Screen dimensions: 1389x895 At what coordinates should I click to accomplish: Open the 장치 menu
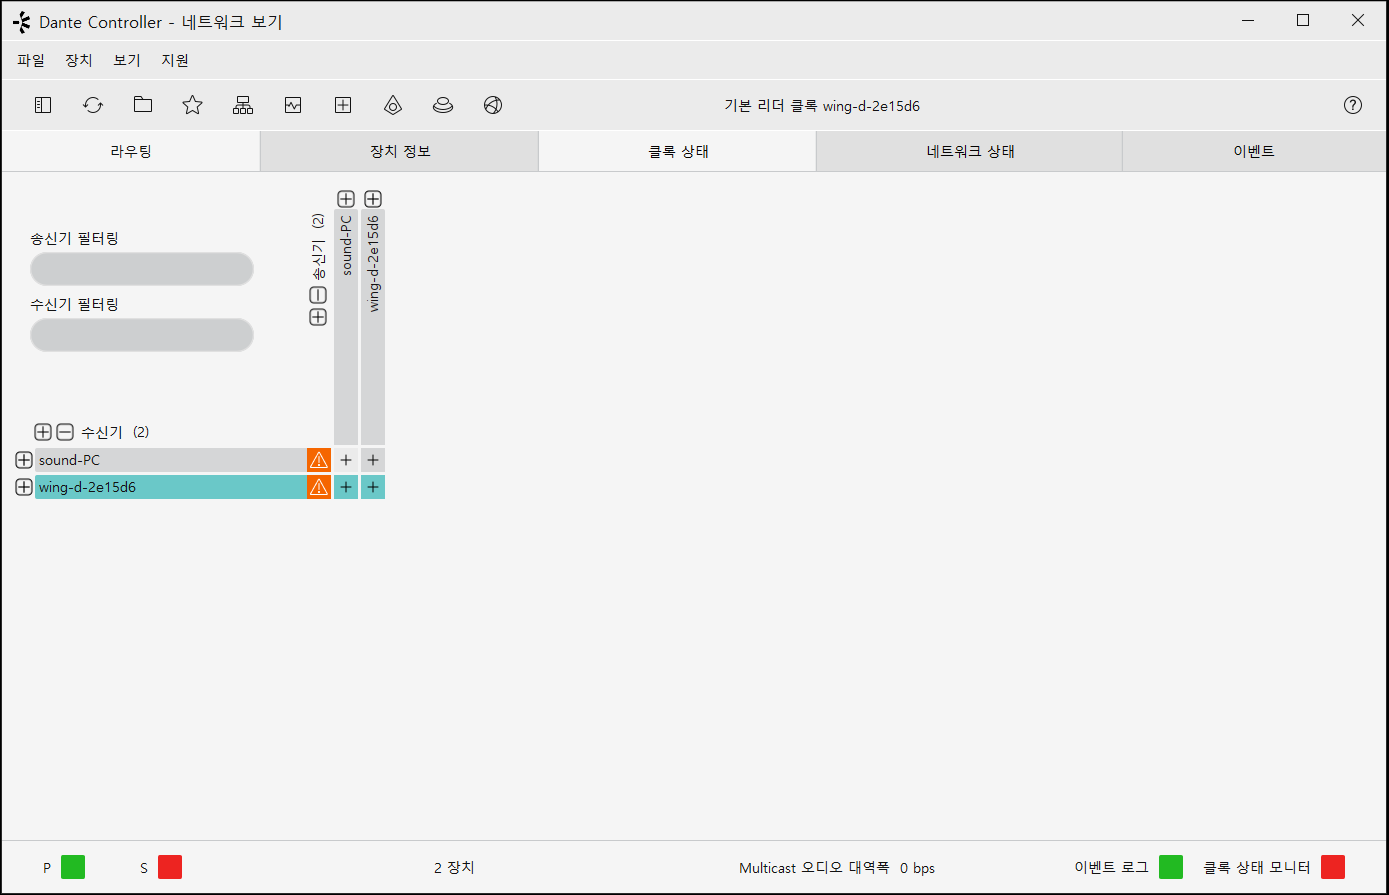point(79,60)
